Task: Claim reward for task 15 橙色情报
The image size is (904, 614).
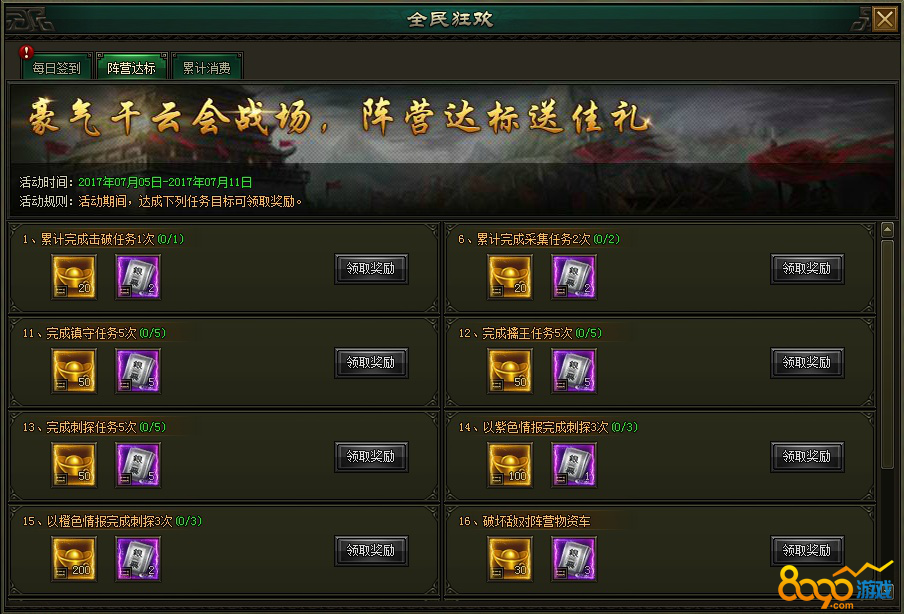Action: 371,551
